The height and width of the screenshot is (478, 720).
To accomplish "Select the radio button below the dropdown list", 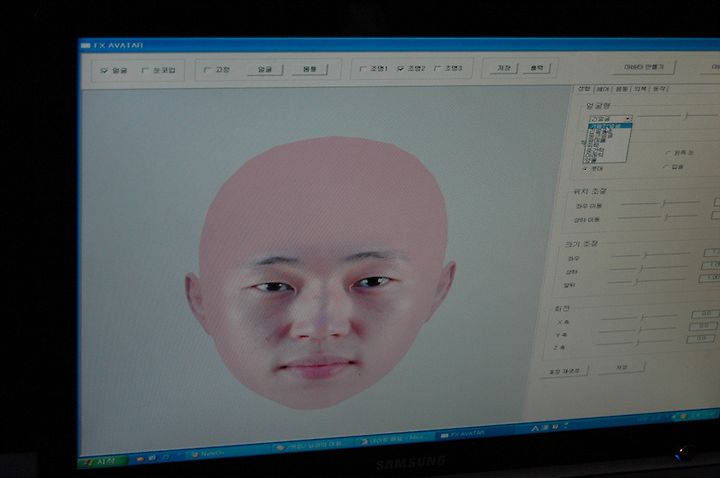I will (586, 169).
